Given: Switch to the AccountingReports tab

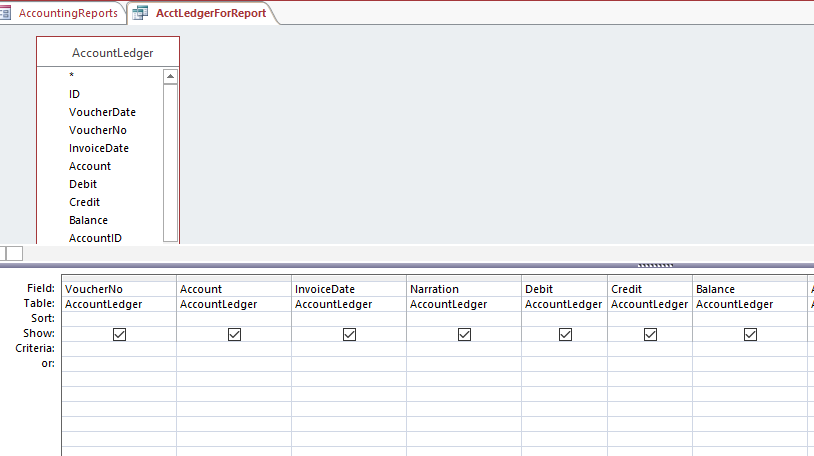Looking at the screenshot, I should [62, 13].
